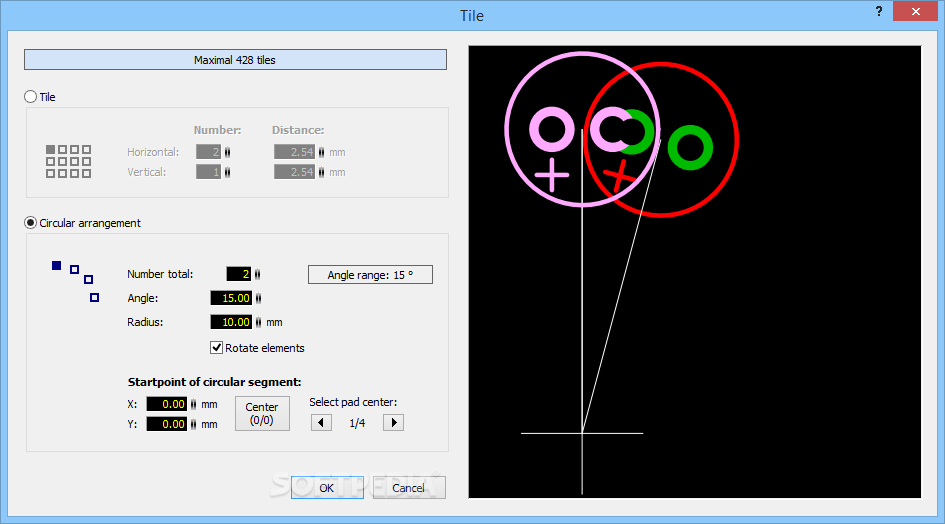Image resolution: width=945 pixels, height=524 pixels.
Task: Click the circular arrangement squares icon
Action: (75, 281)
